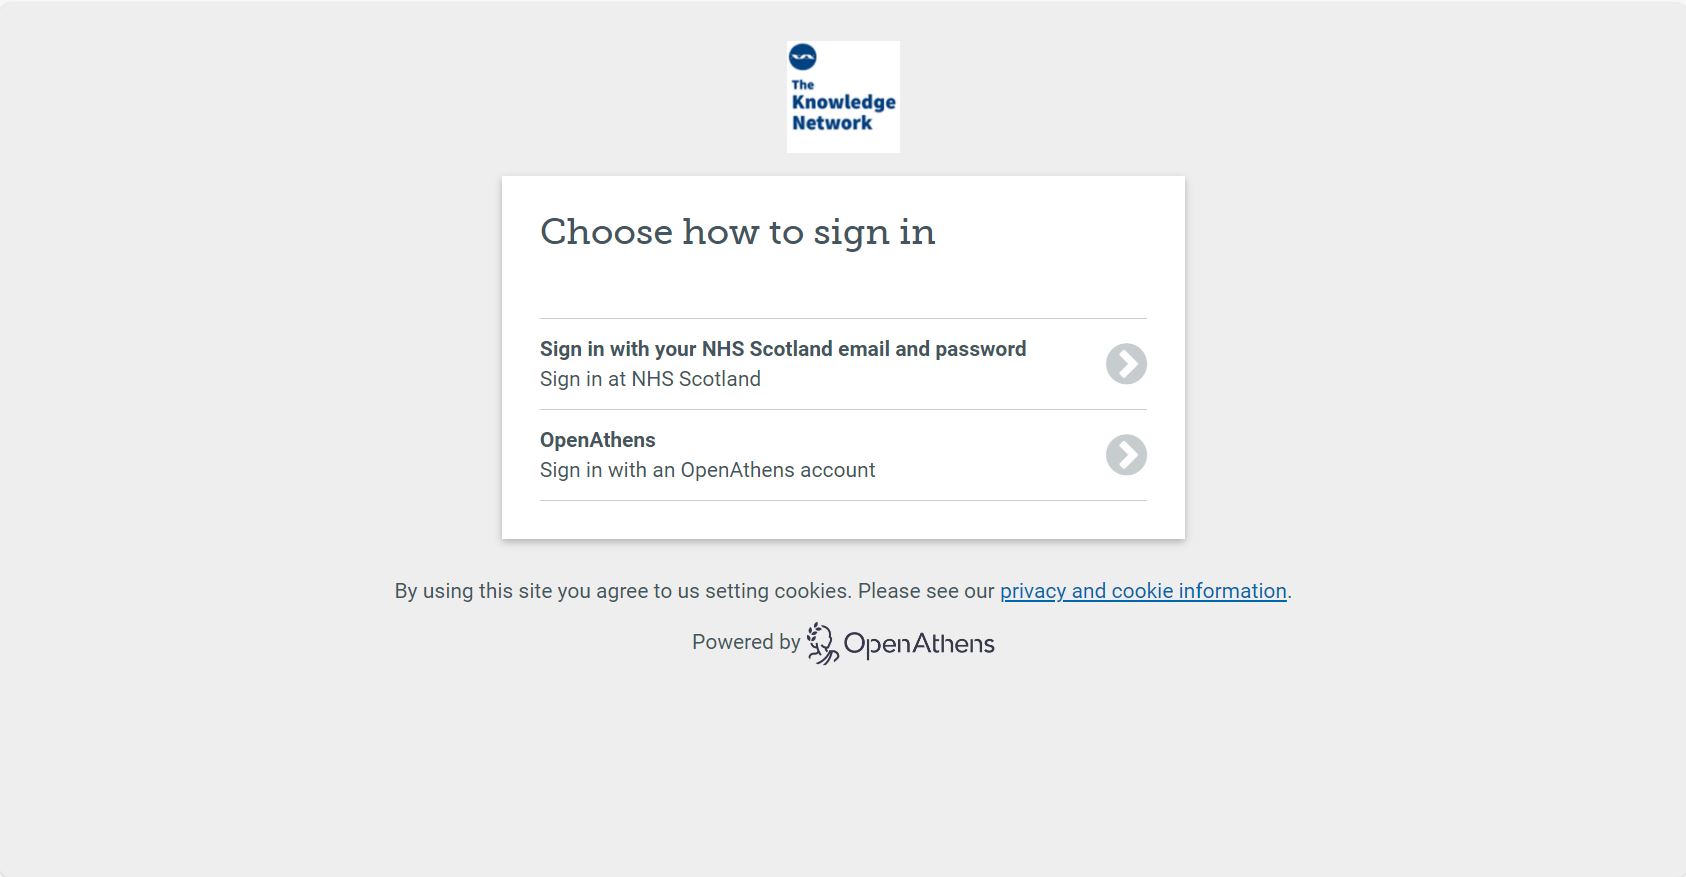Image resolution: width=1686 pixels, height=877 pixels.
Task: Click the blue circular emblem in the logo
Action: [x=802, y=57]
